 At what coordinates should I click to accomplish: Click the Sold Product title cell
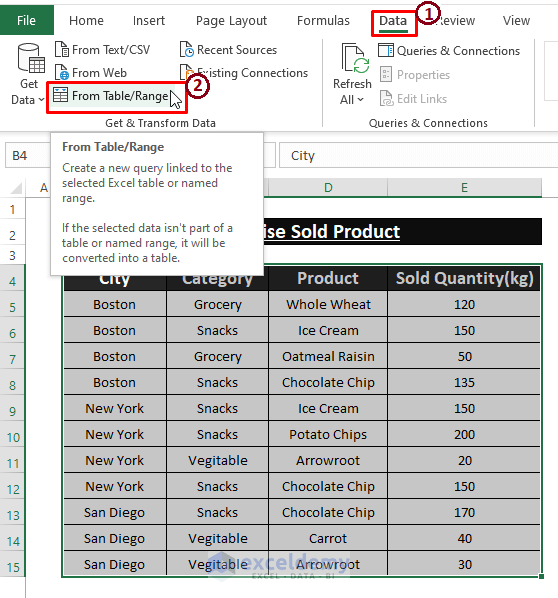[x=402, y=231]
